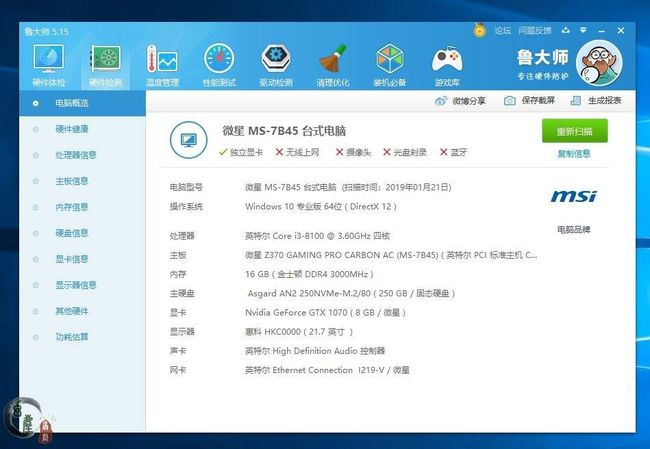Click the 16 GB DDR4 3000MHz memory value
The height and width of the screenshot is (449, 650).
309,274
